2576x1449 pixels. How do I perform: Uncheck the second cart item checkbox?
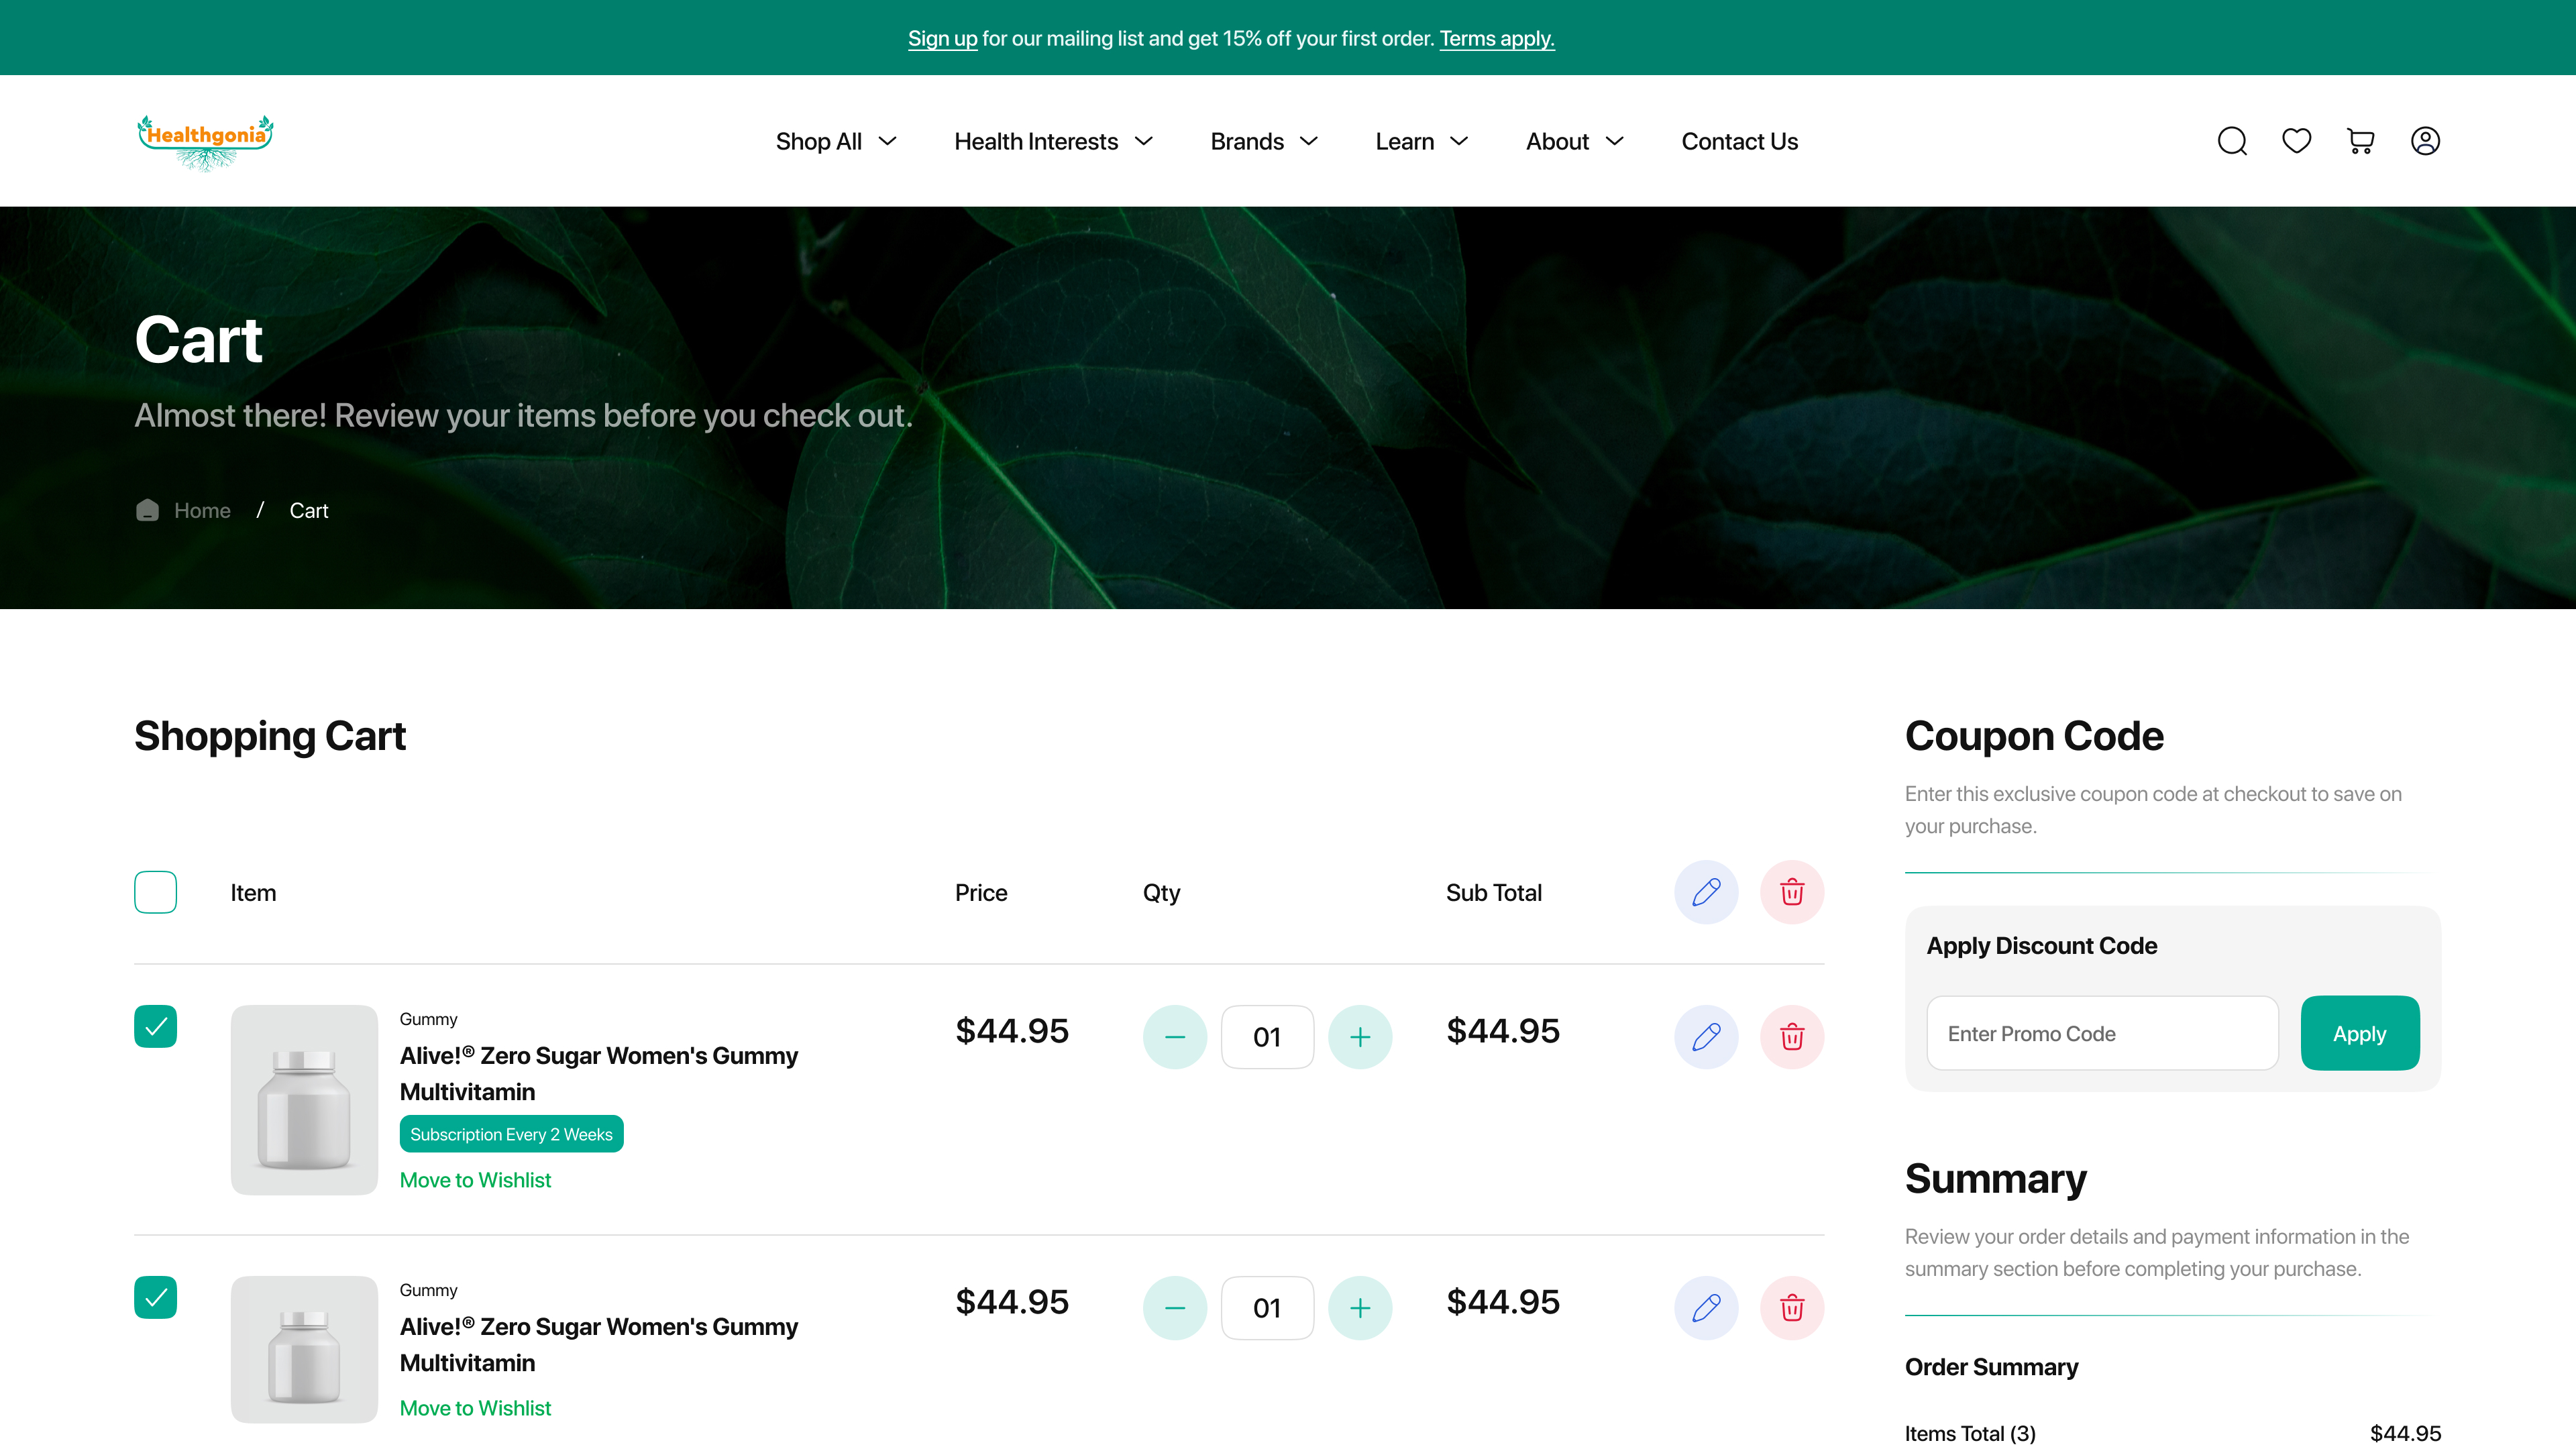pyautogui.click(x=155, y=1297)
